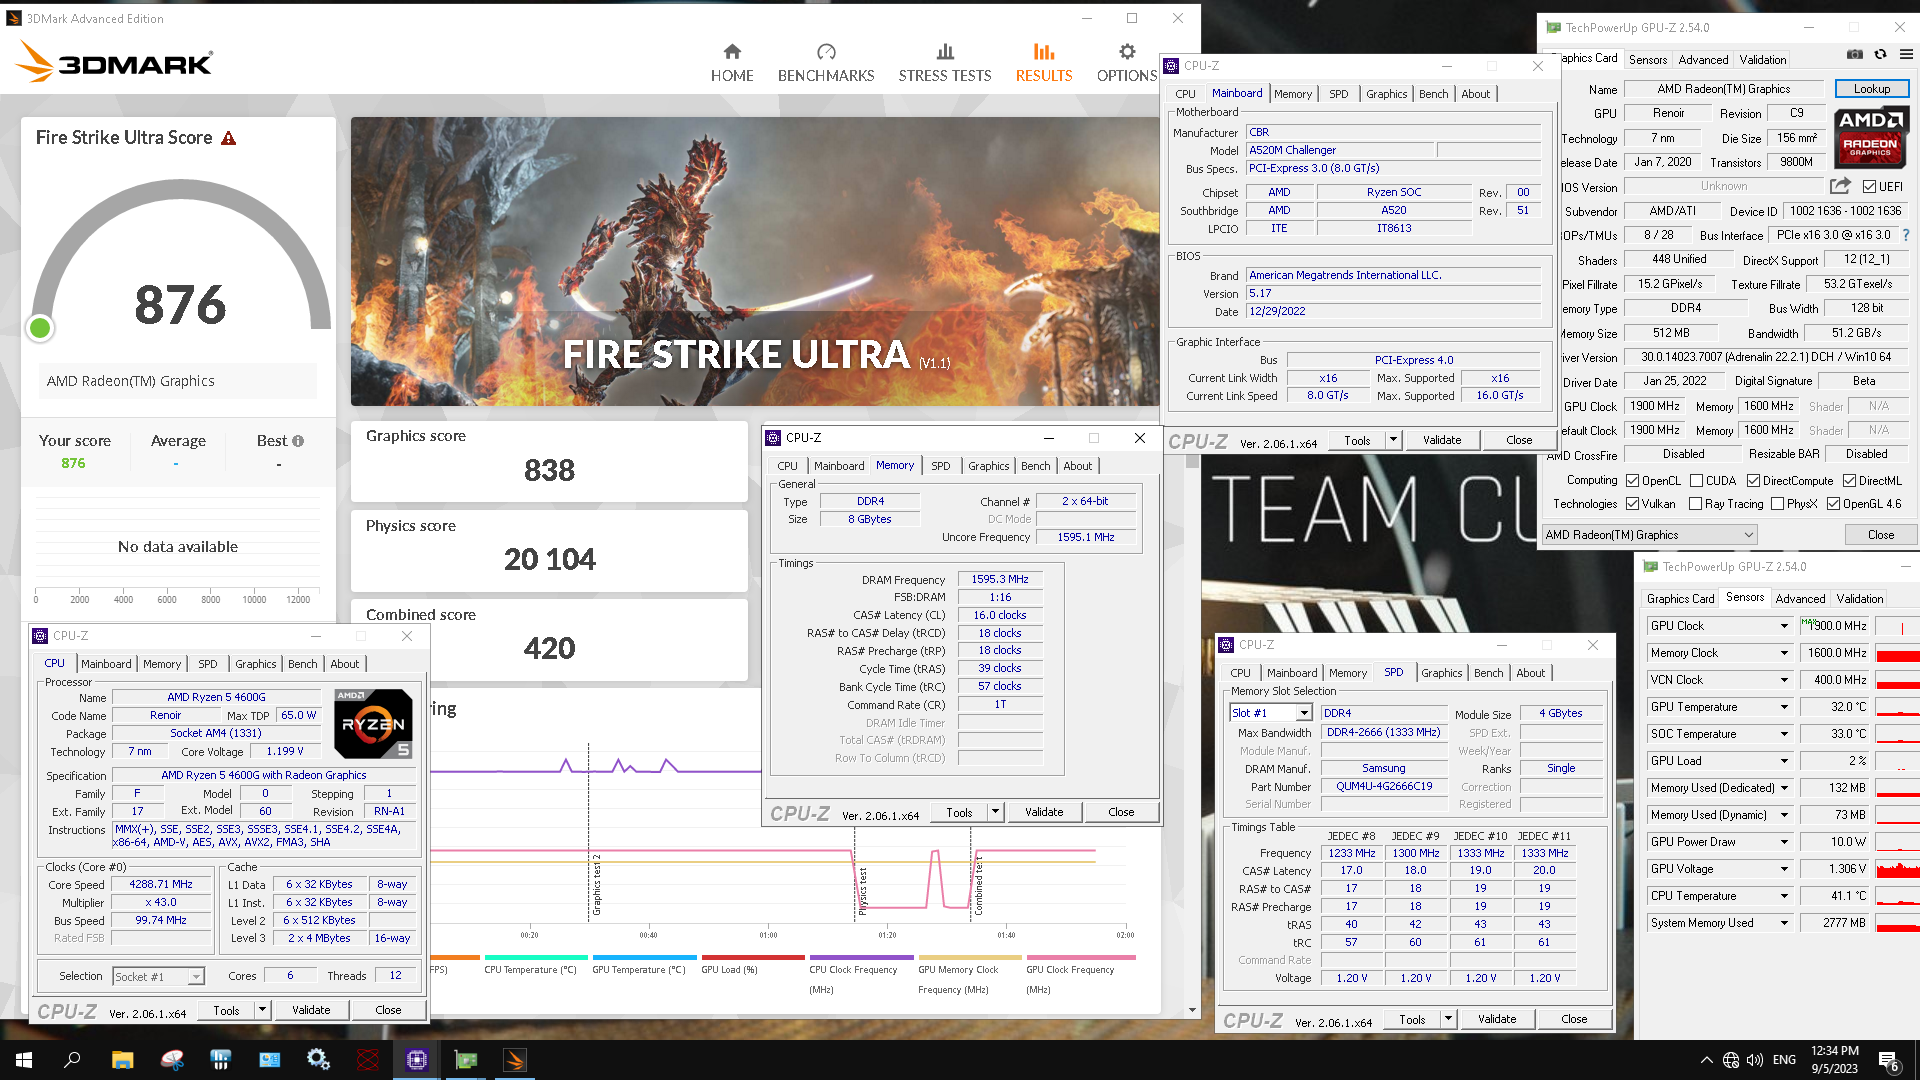Open the Windows Start menu
Screen dimensions: 1920x1080
pos(24,1060)
